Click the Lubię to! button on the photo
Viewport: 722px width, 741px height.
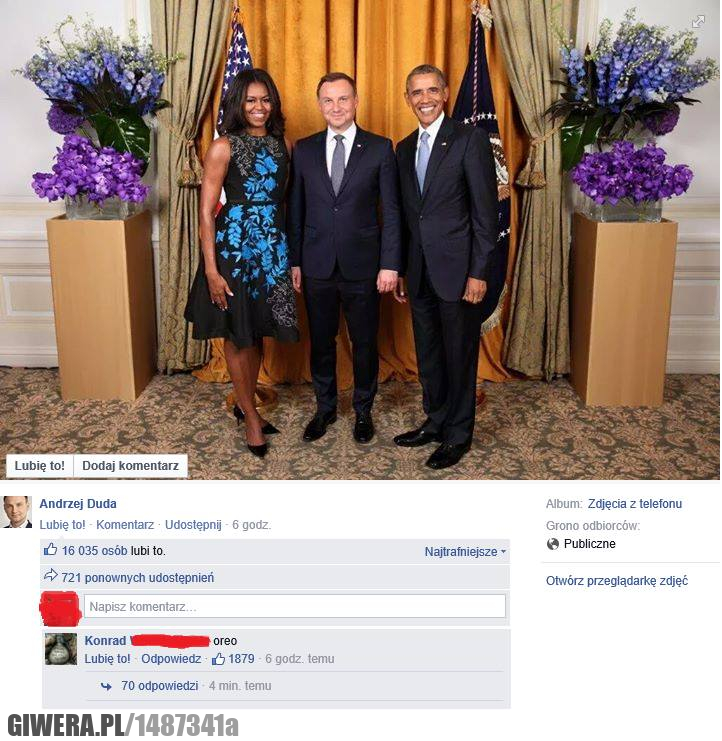(x=40, y=465)
